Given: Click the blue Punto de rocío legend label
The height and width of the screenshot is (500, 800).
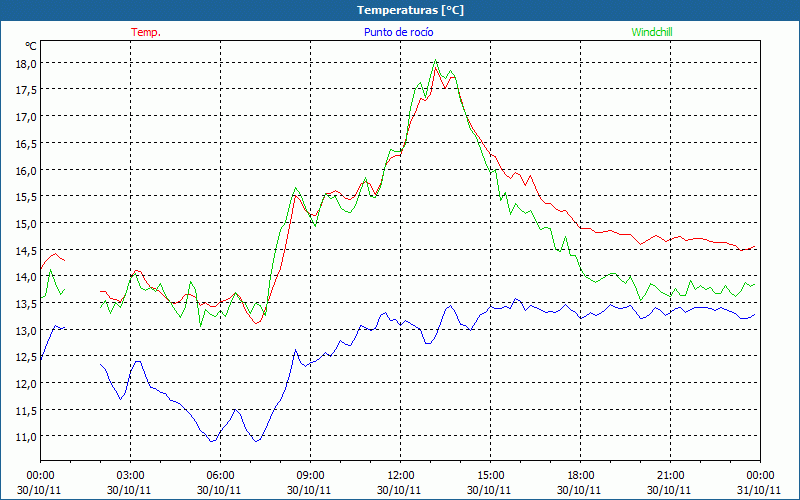Looking at the screenshot, I should pyautogui.click(x=398, y=32).
